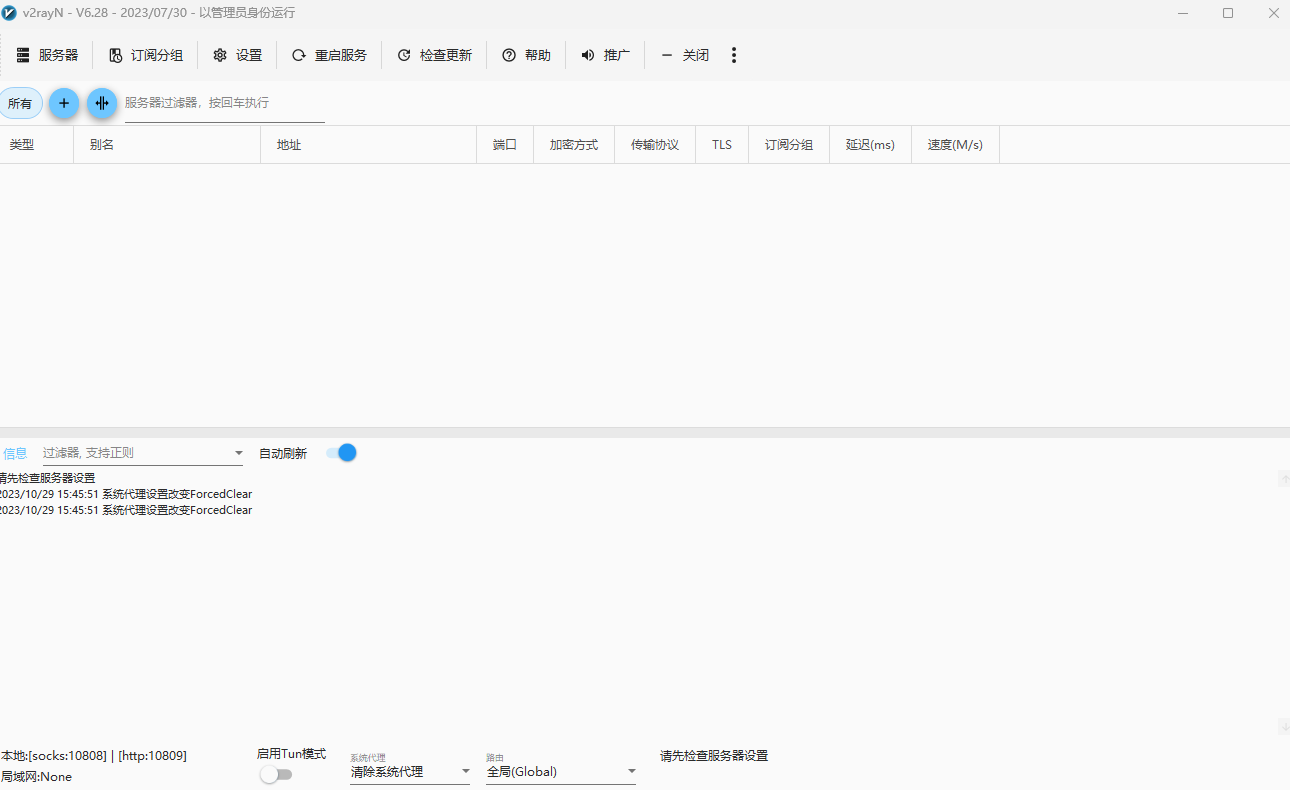Add a subscription group with plus button
The height and width of the screenshot is (790, 1290).
click(64, 103)
